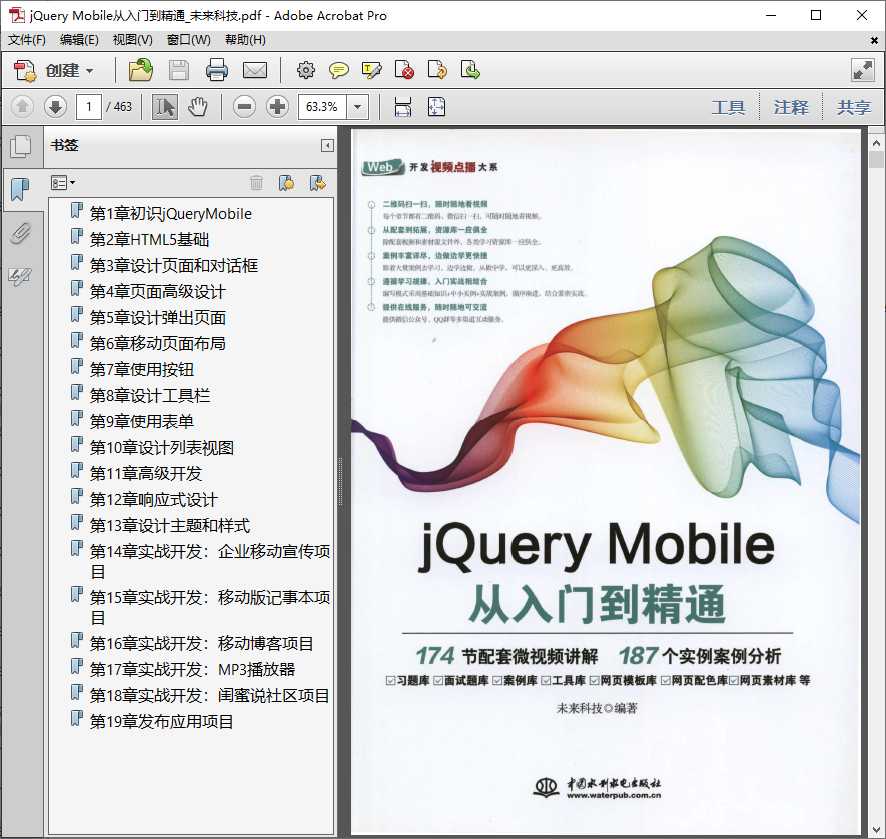Open the 工具 panel
Image resolution: width=886 pixels, height=839 pixels.
click(x=728, y=106)
